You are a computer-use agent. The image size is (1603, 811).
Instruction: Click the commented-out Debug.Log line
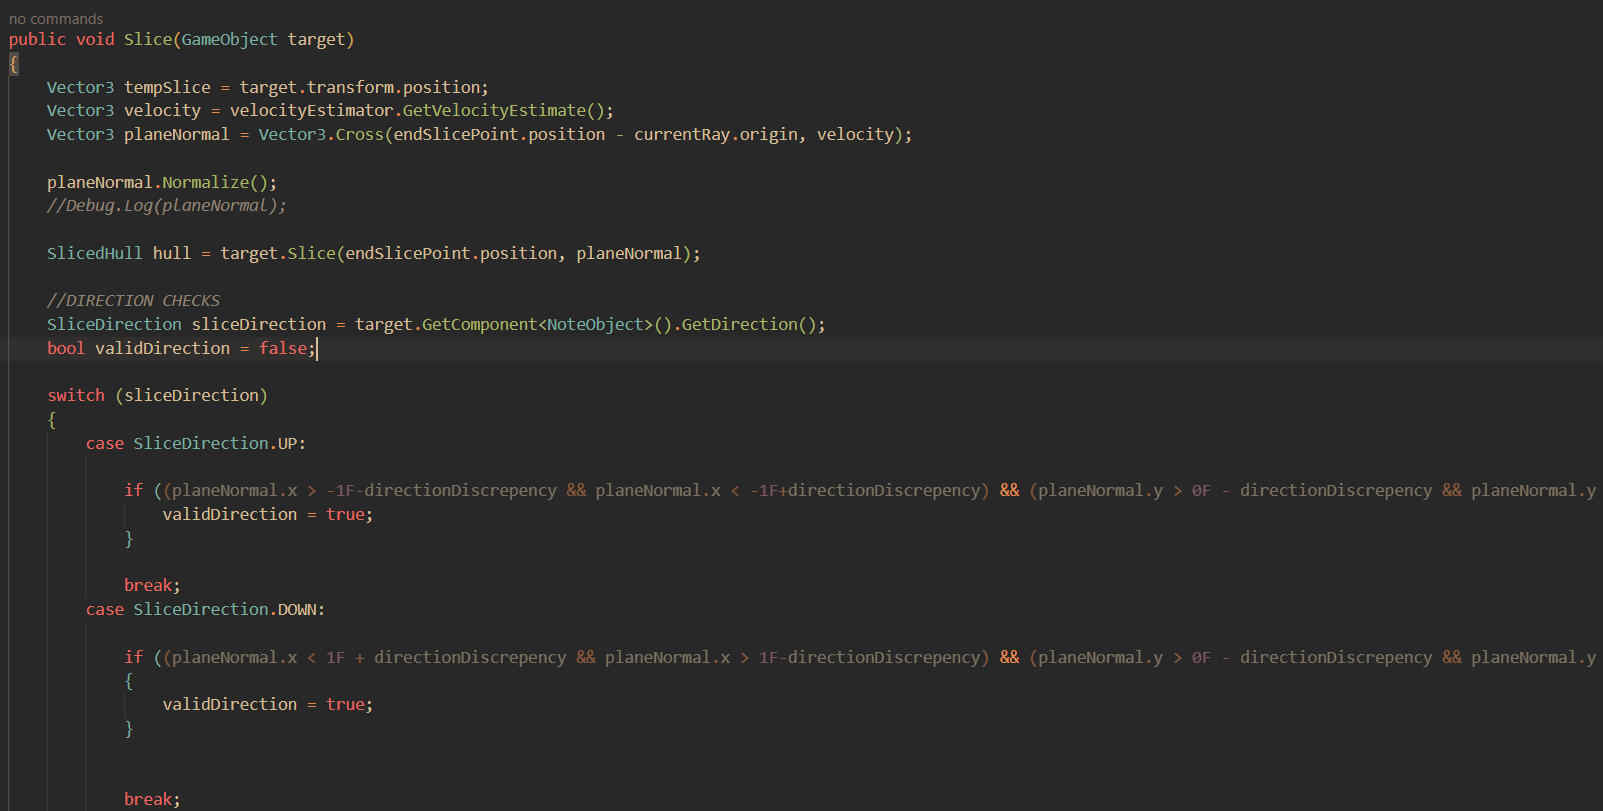click(166, 206)
